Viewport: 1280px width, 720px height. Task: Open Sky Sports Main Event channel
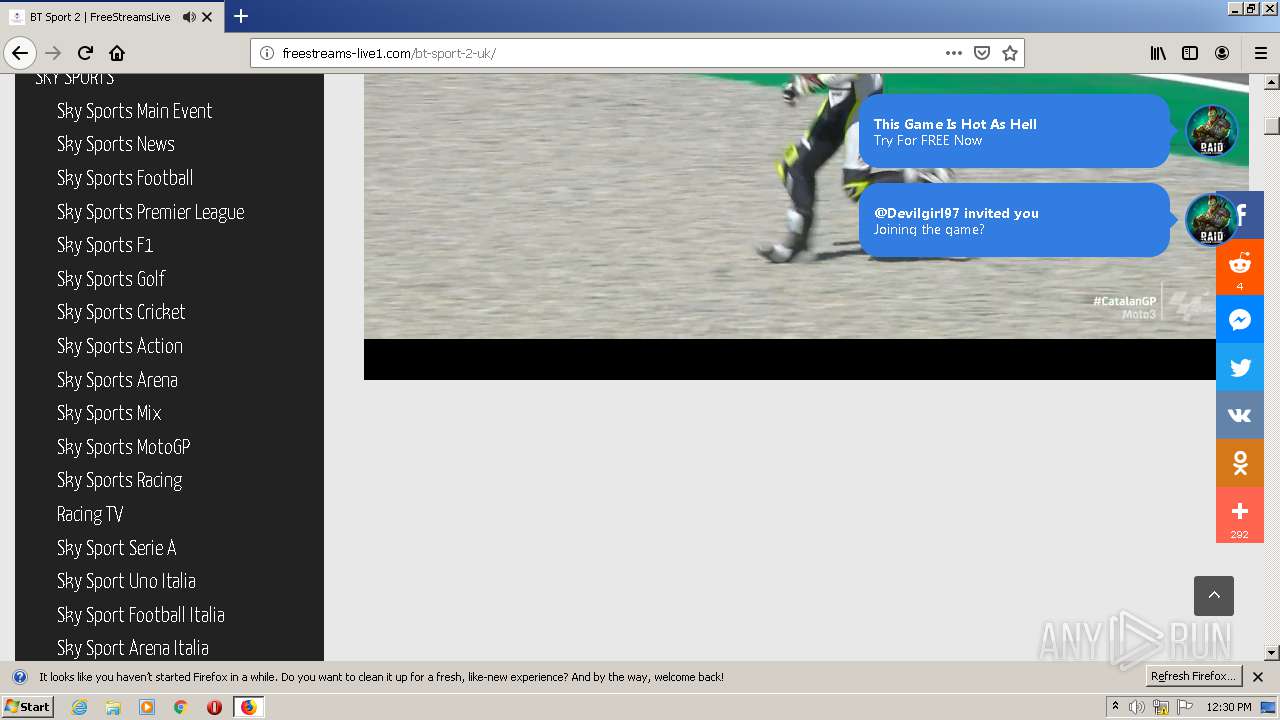click(134, 111)
